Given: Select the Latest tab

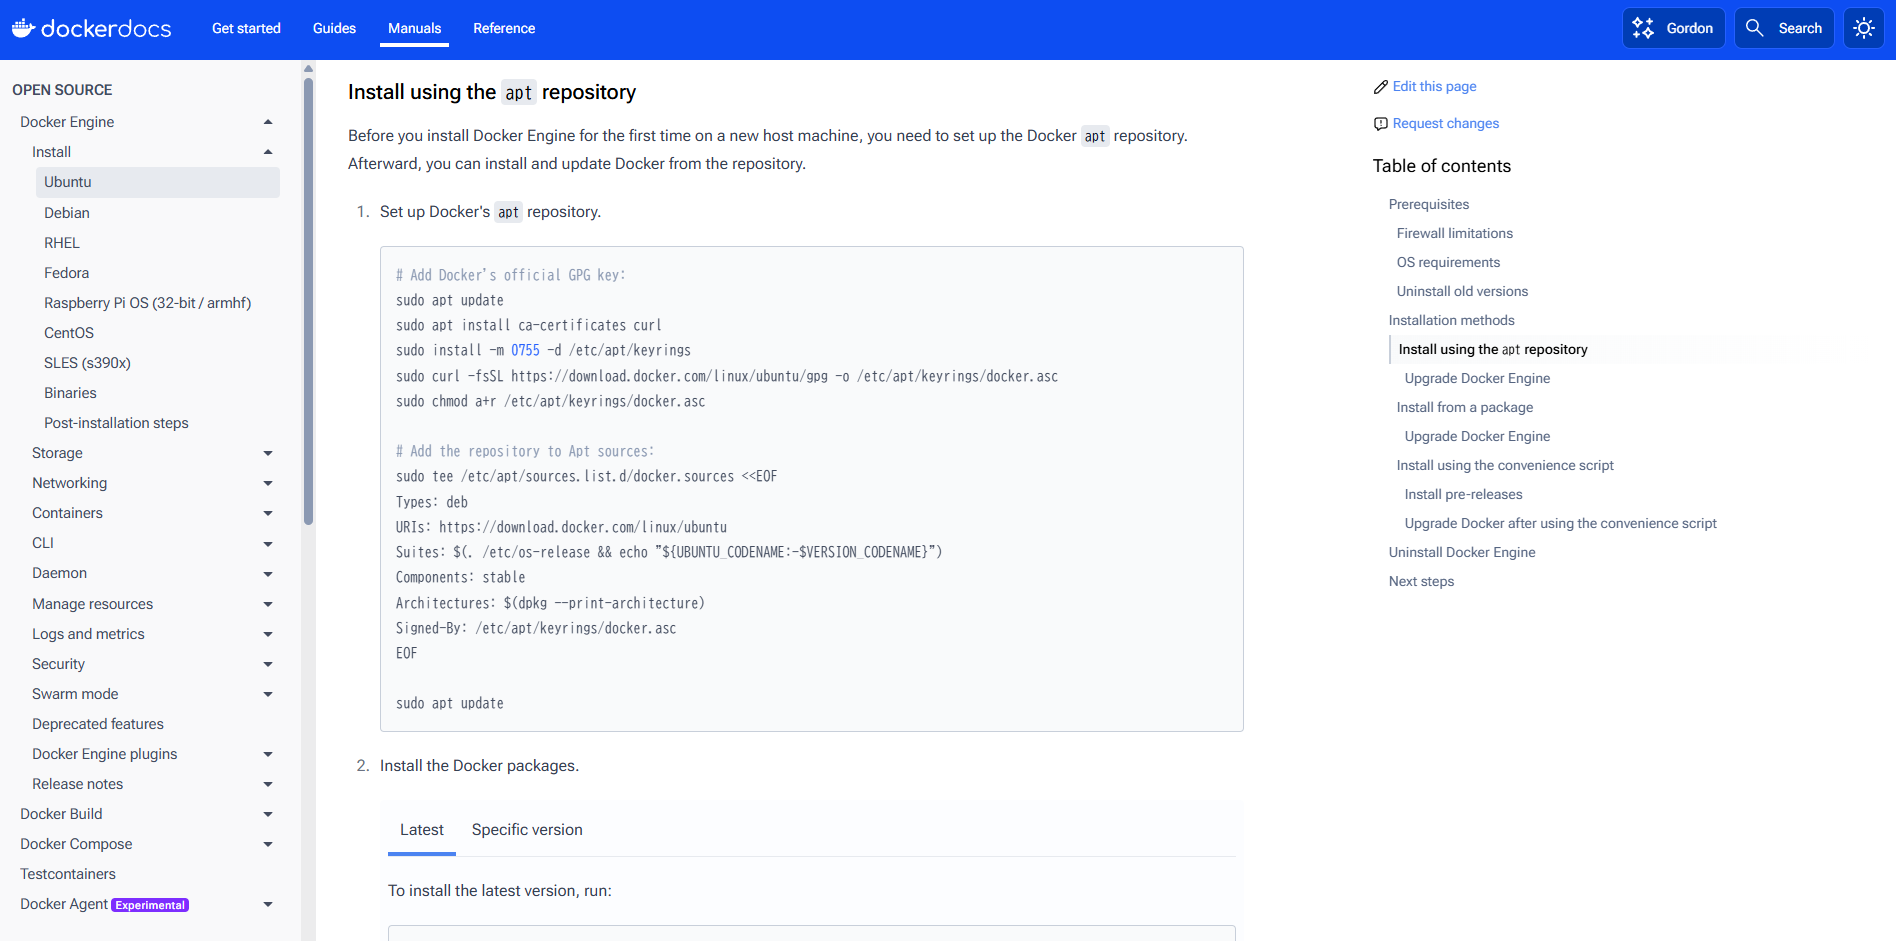Looking at the screenshot, I should [x=422, y=830].
